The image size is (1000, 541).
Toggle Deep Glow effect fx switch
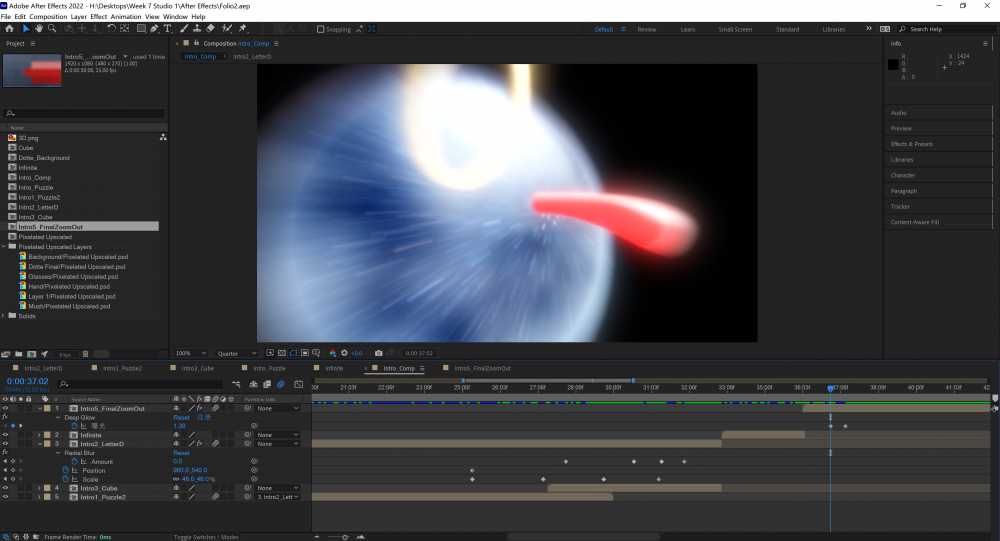point(5,417)
